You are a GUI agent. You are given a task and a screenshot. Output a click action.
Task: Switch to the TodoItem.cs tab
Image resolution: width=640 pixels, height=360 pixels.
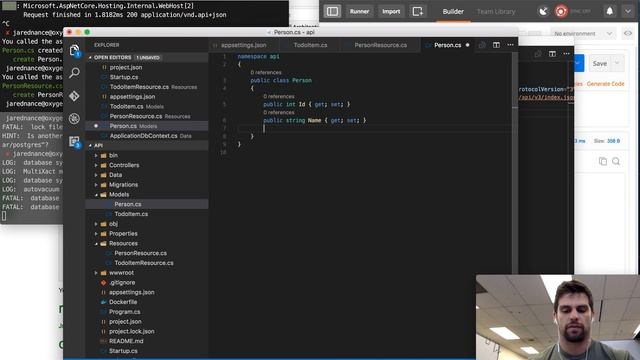[x=310, y=45]
